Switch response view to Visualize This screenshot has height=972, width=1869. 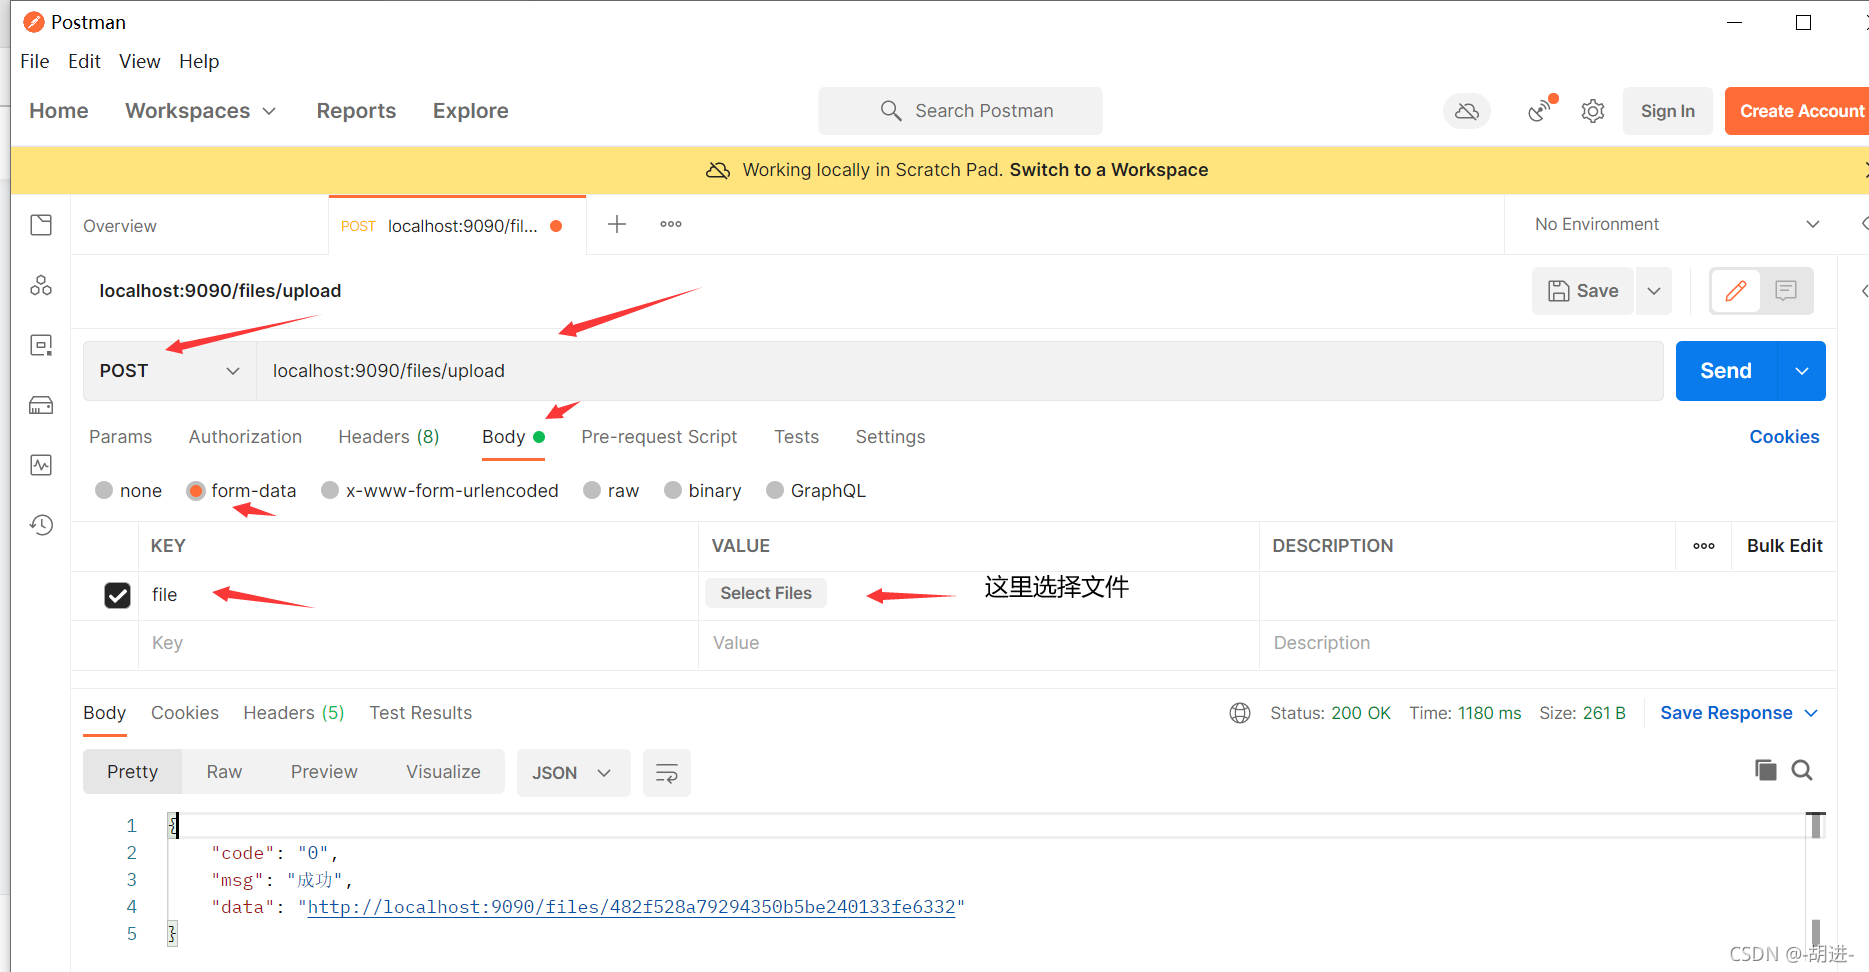[443, 772]
